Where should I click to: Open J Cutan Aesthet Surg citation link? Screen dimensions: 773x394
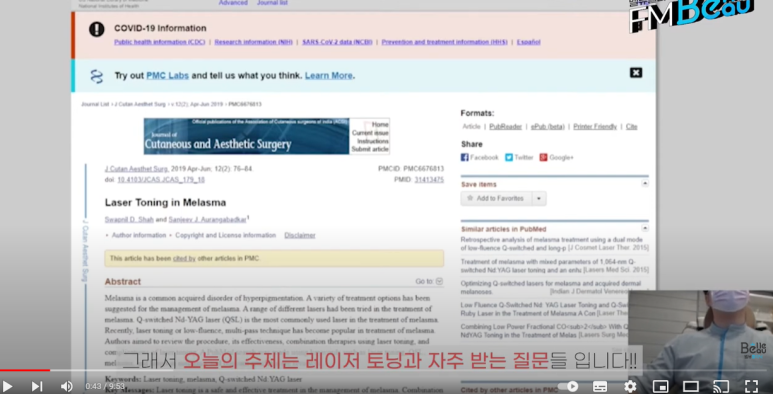pos(137,169)
